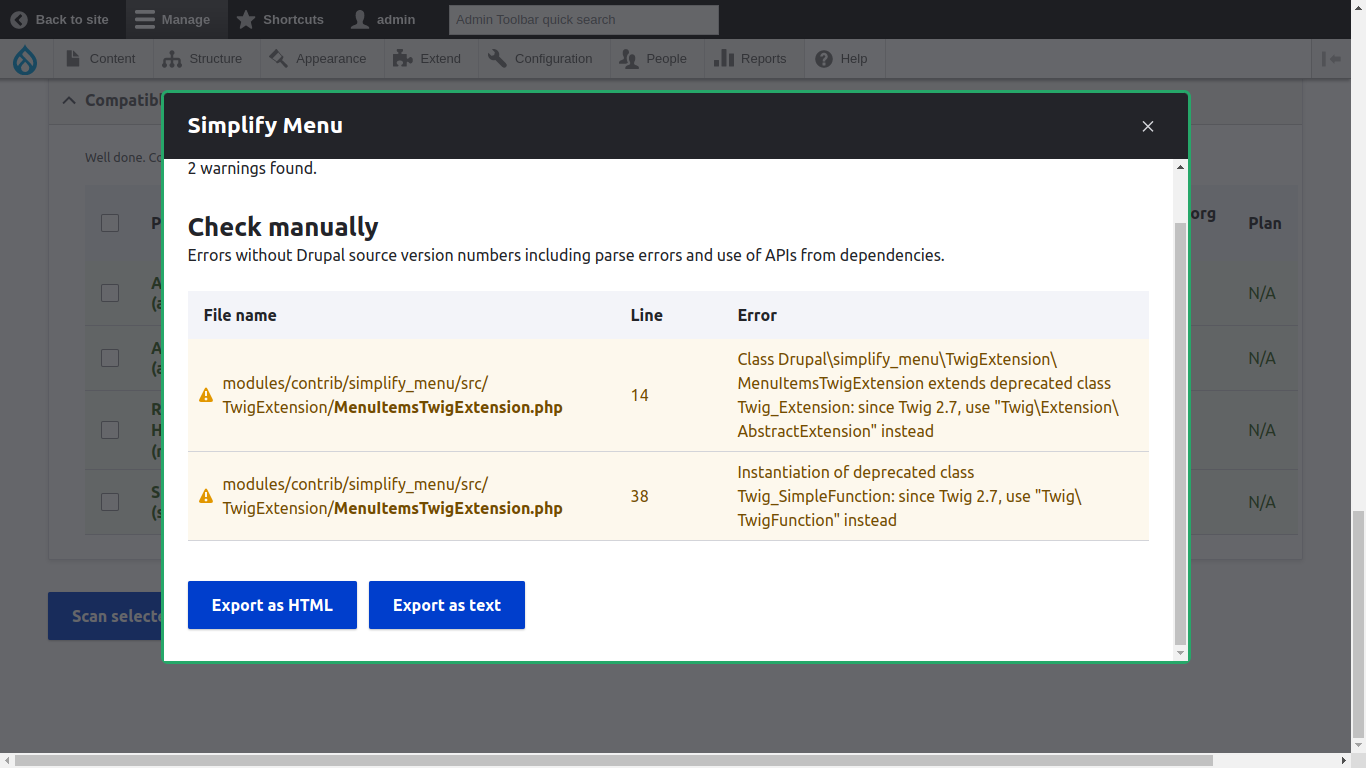This screenshot has width=1366, height=768.
Task: Click the Twig_Extension deprecated class error text
Action: pyautogui.click(x=928, y=395)
